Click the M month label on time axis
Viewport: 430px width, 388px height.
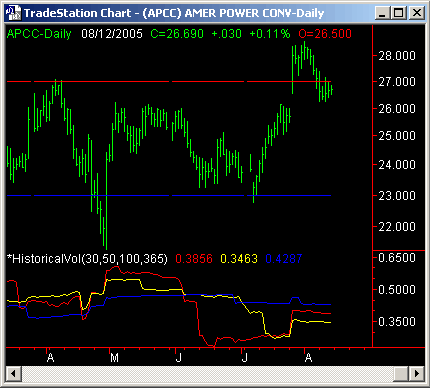(114, 358)
